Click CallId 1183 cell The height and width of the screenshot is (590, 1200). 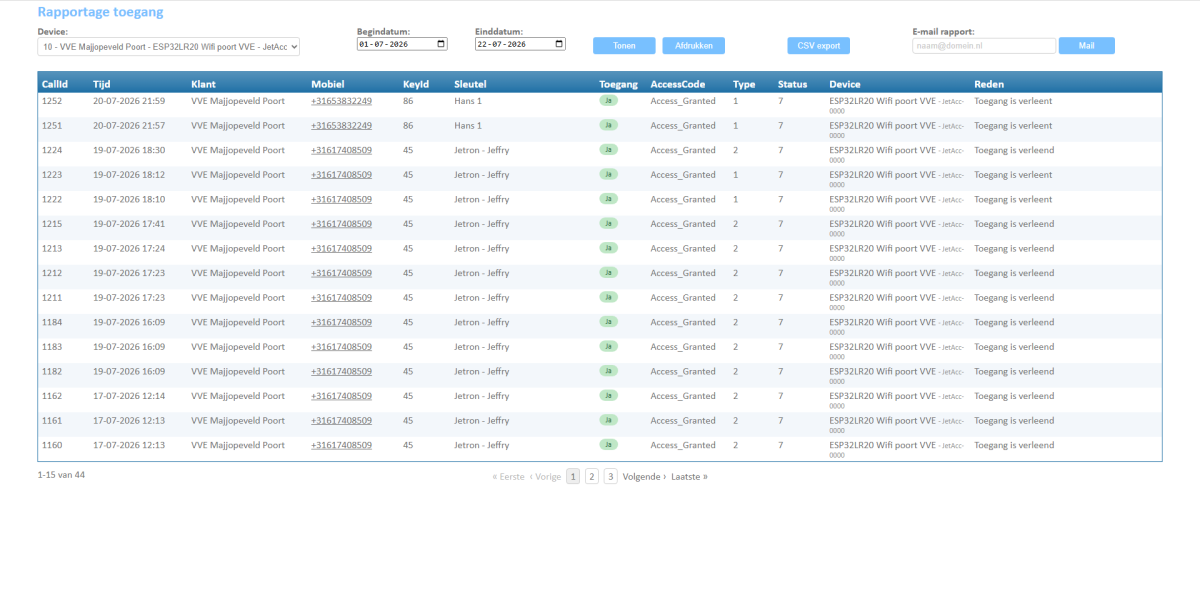point(52,347)
